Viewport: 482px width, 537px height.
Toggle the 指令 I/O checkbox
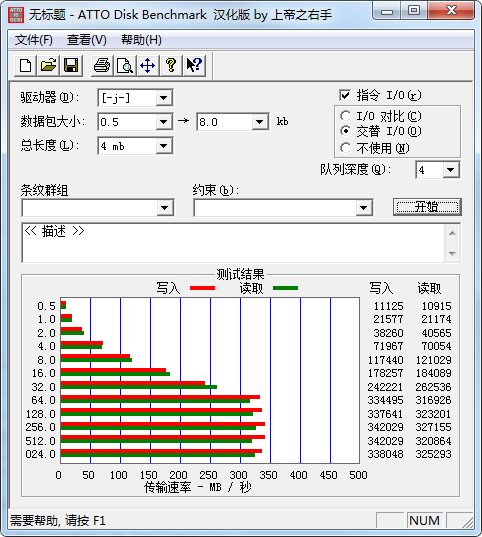(345, 95)
